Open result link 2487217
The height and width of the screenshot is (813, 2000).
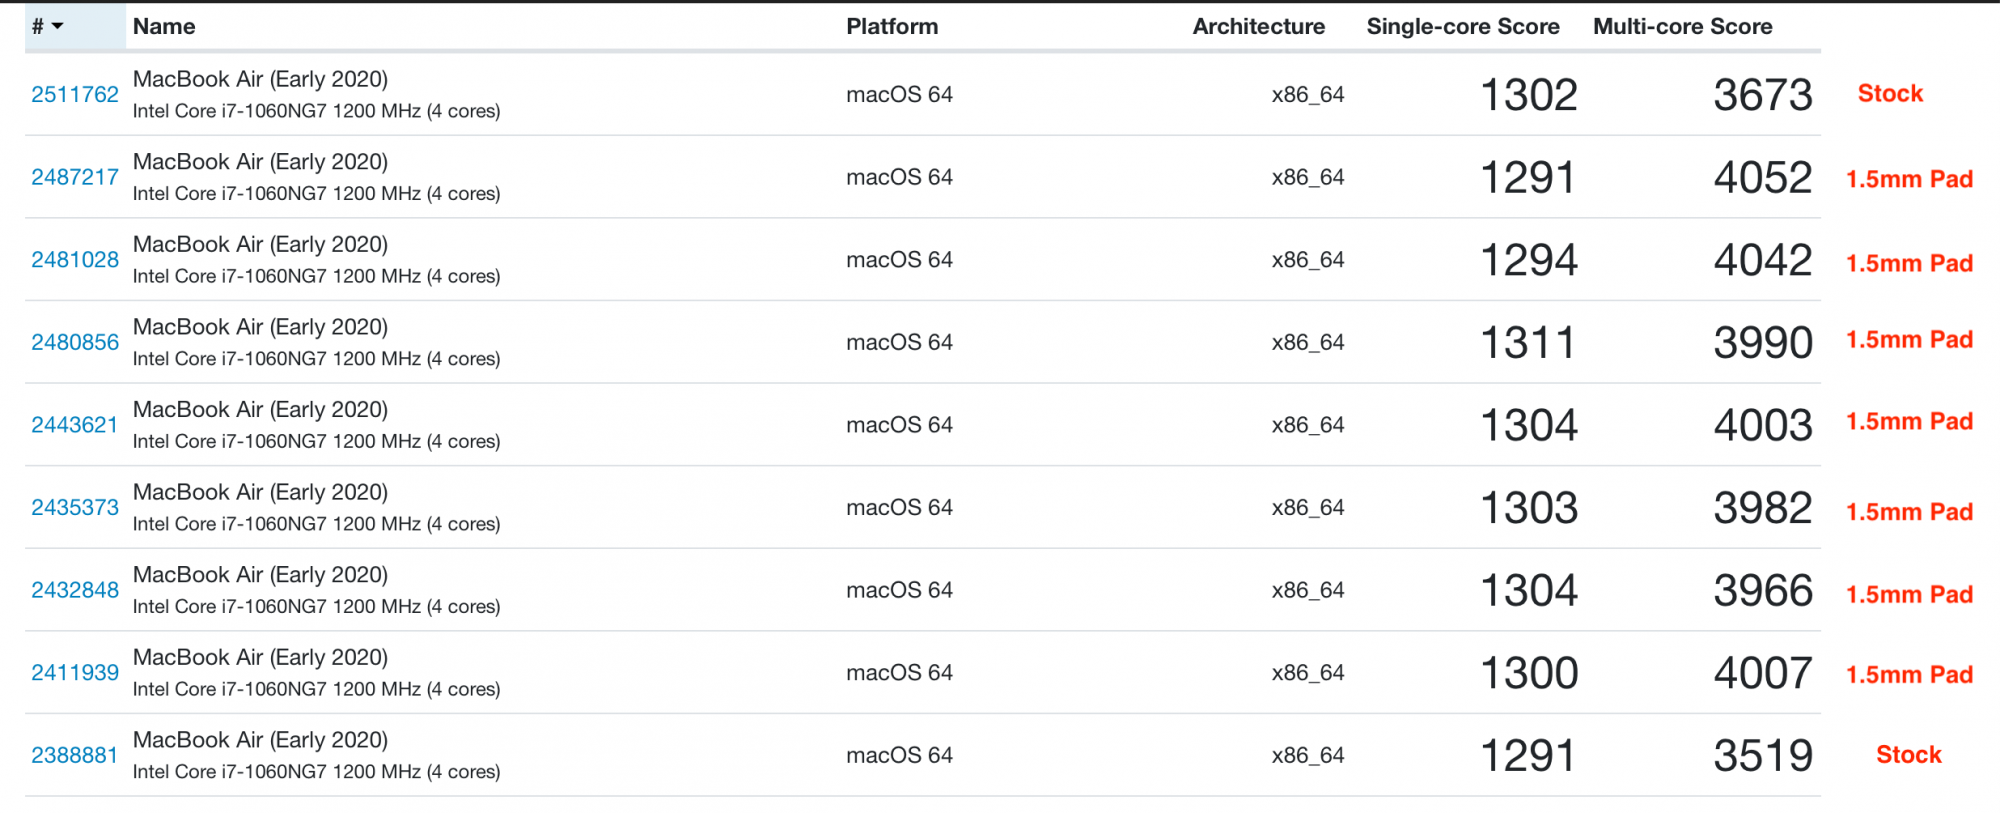point(75,177)
